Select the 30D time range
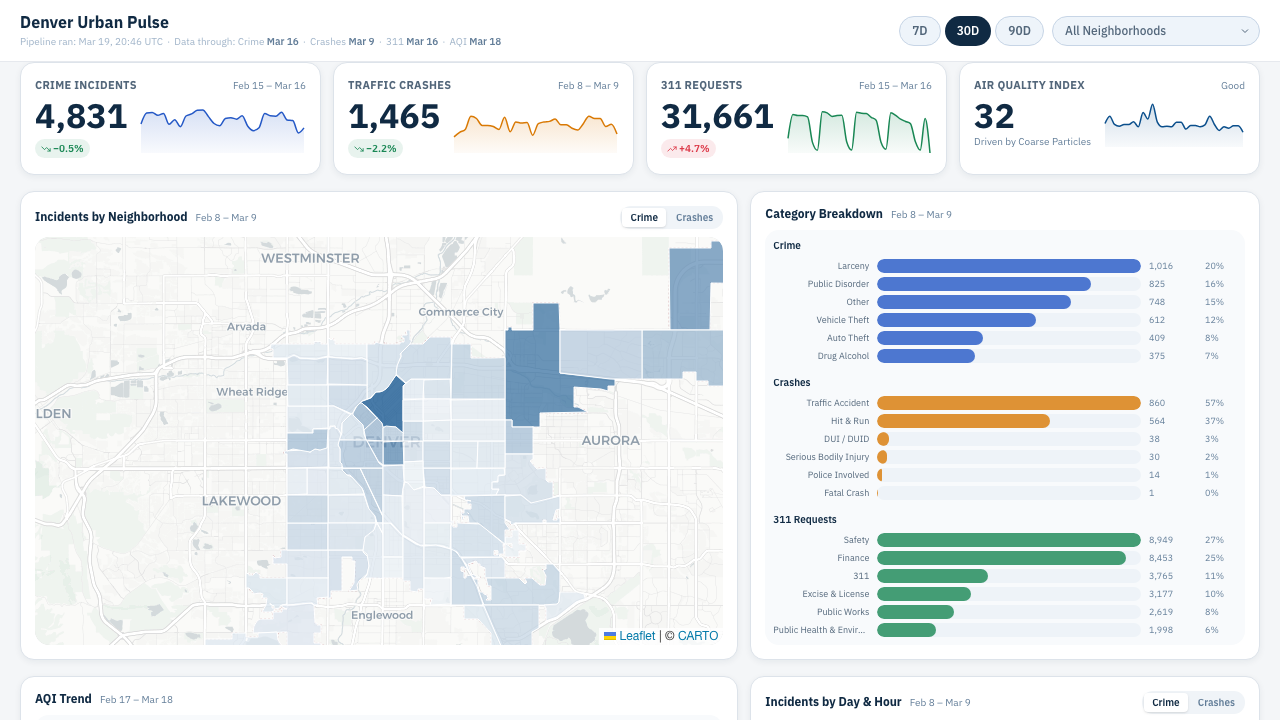 pyautogui.click(x=968, y=31)
